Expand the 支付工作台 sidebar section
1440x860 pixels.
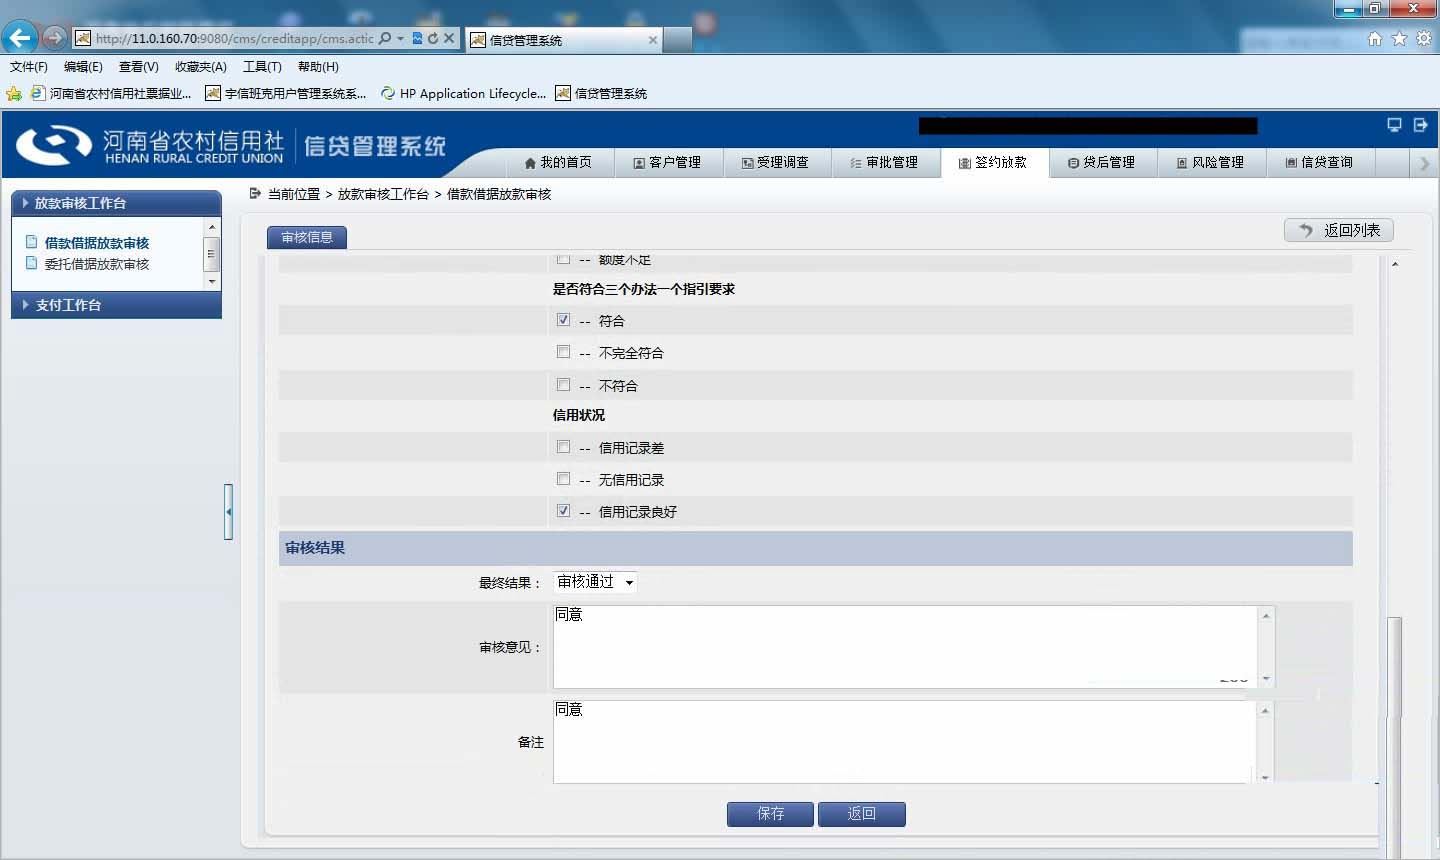pyautogui.click(x=116, y=305)
